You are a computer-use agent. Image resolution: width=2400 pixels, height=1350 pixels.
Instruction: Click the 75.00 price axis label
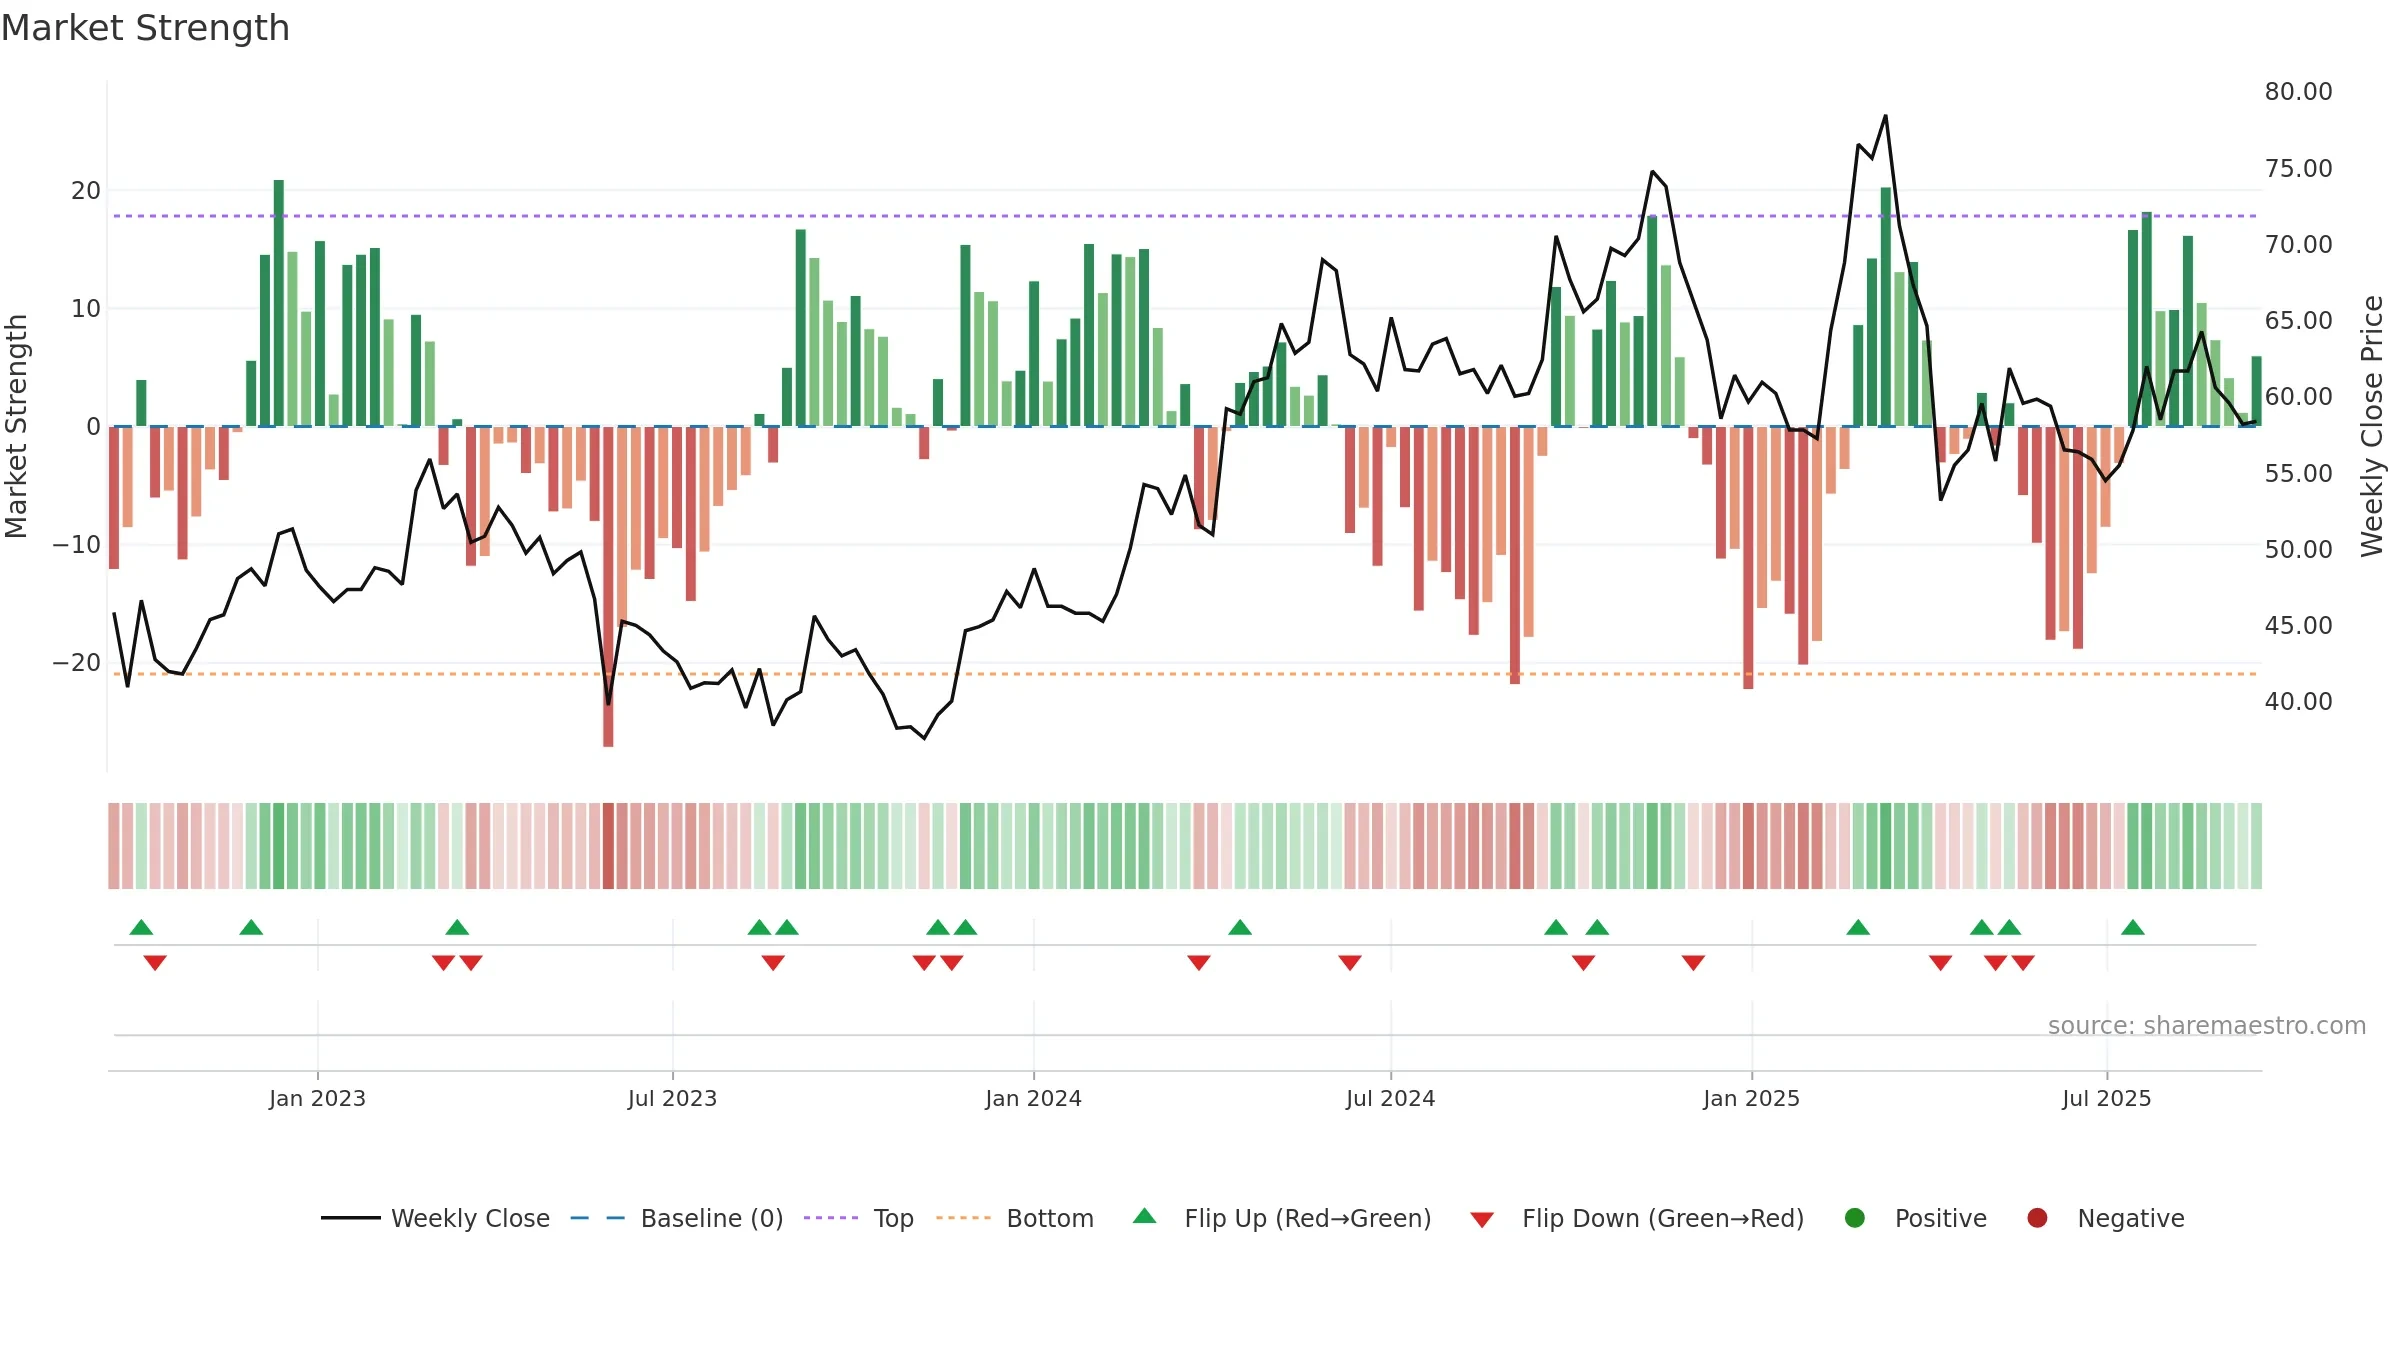[x=2298, y=168]
